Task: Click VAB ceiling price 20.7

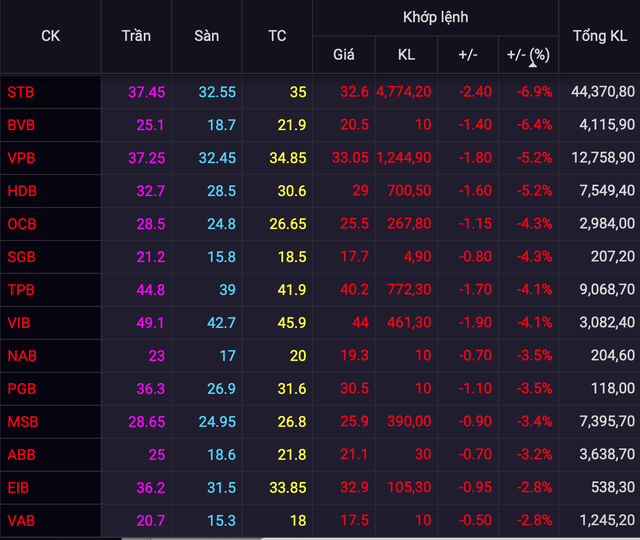Action: 149,521
